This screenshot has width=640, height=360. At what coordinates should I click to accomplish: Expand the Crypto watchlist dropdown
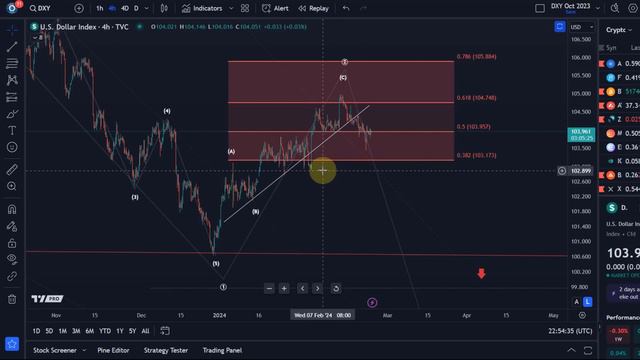[619, 30]
